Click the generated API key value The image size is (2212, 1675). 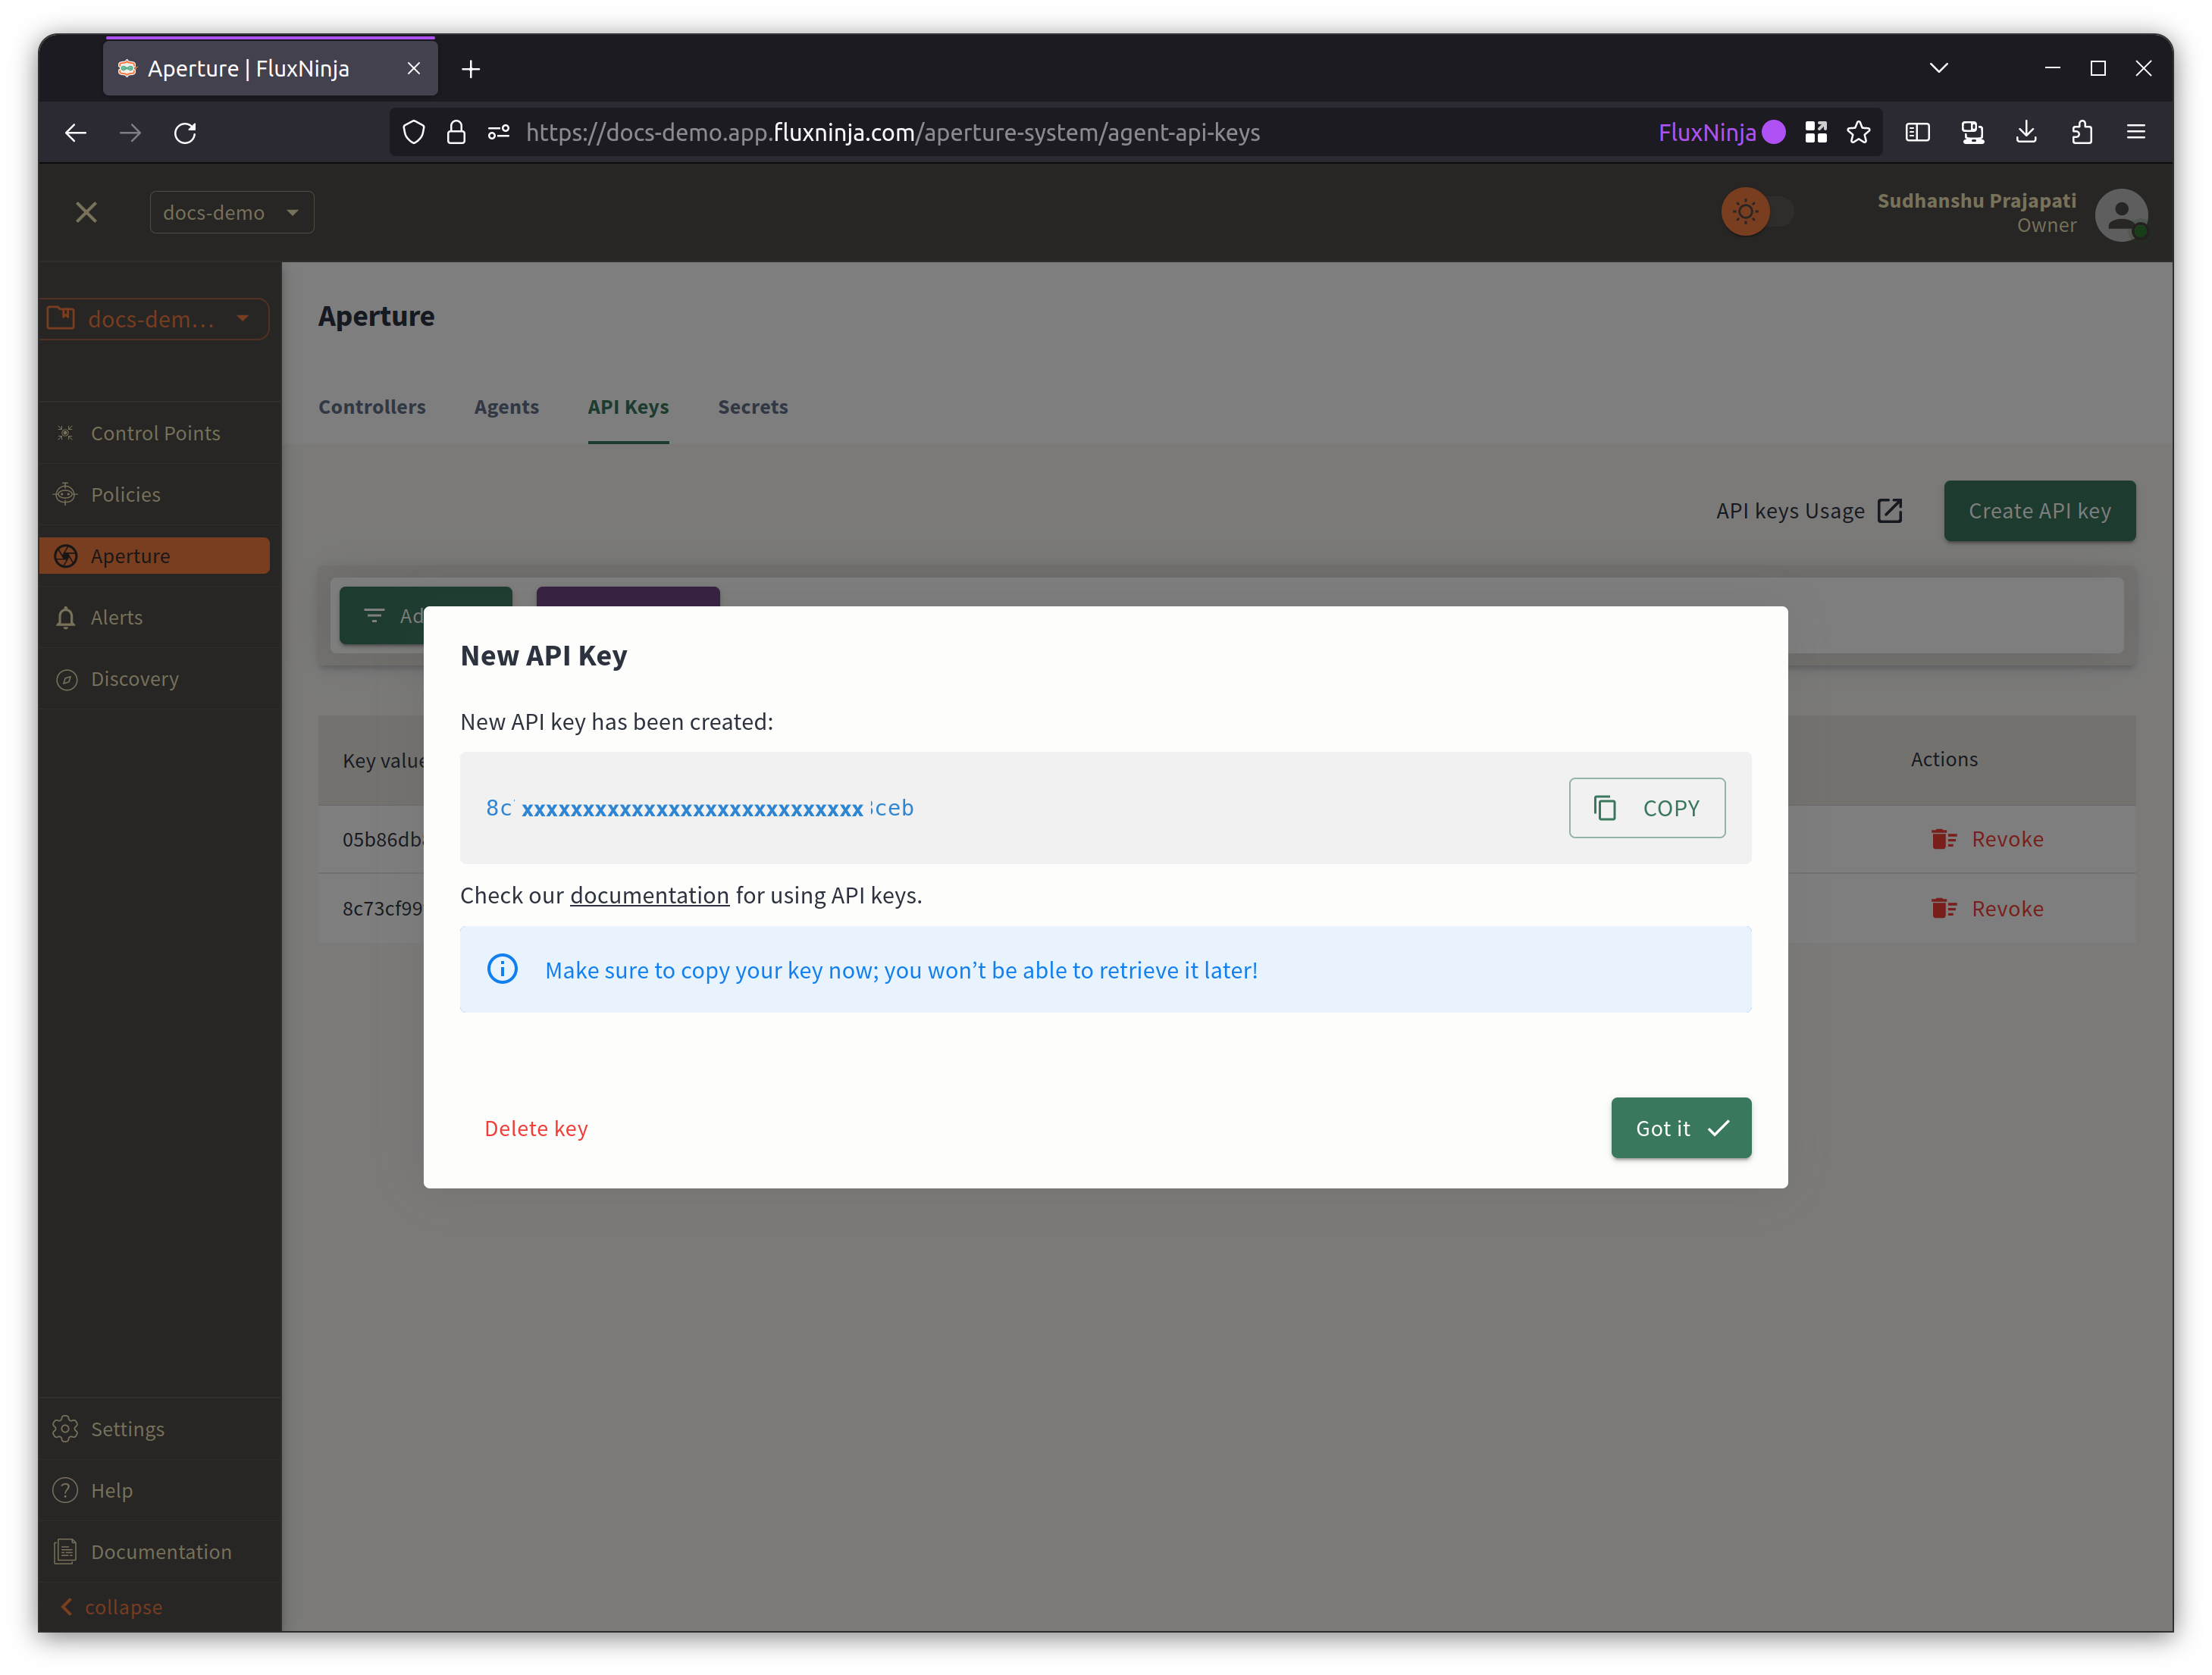pos(699,808)
